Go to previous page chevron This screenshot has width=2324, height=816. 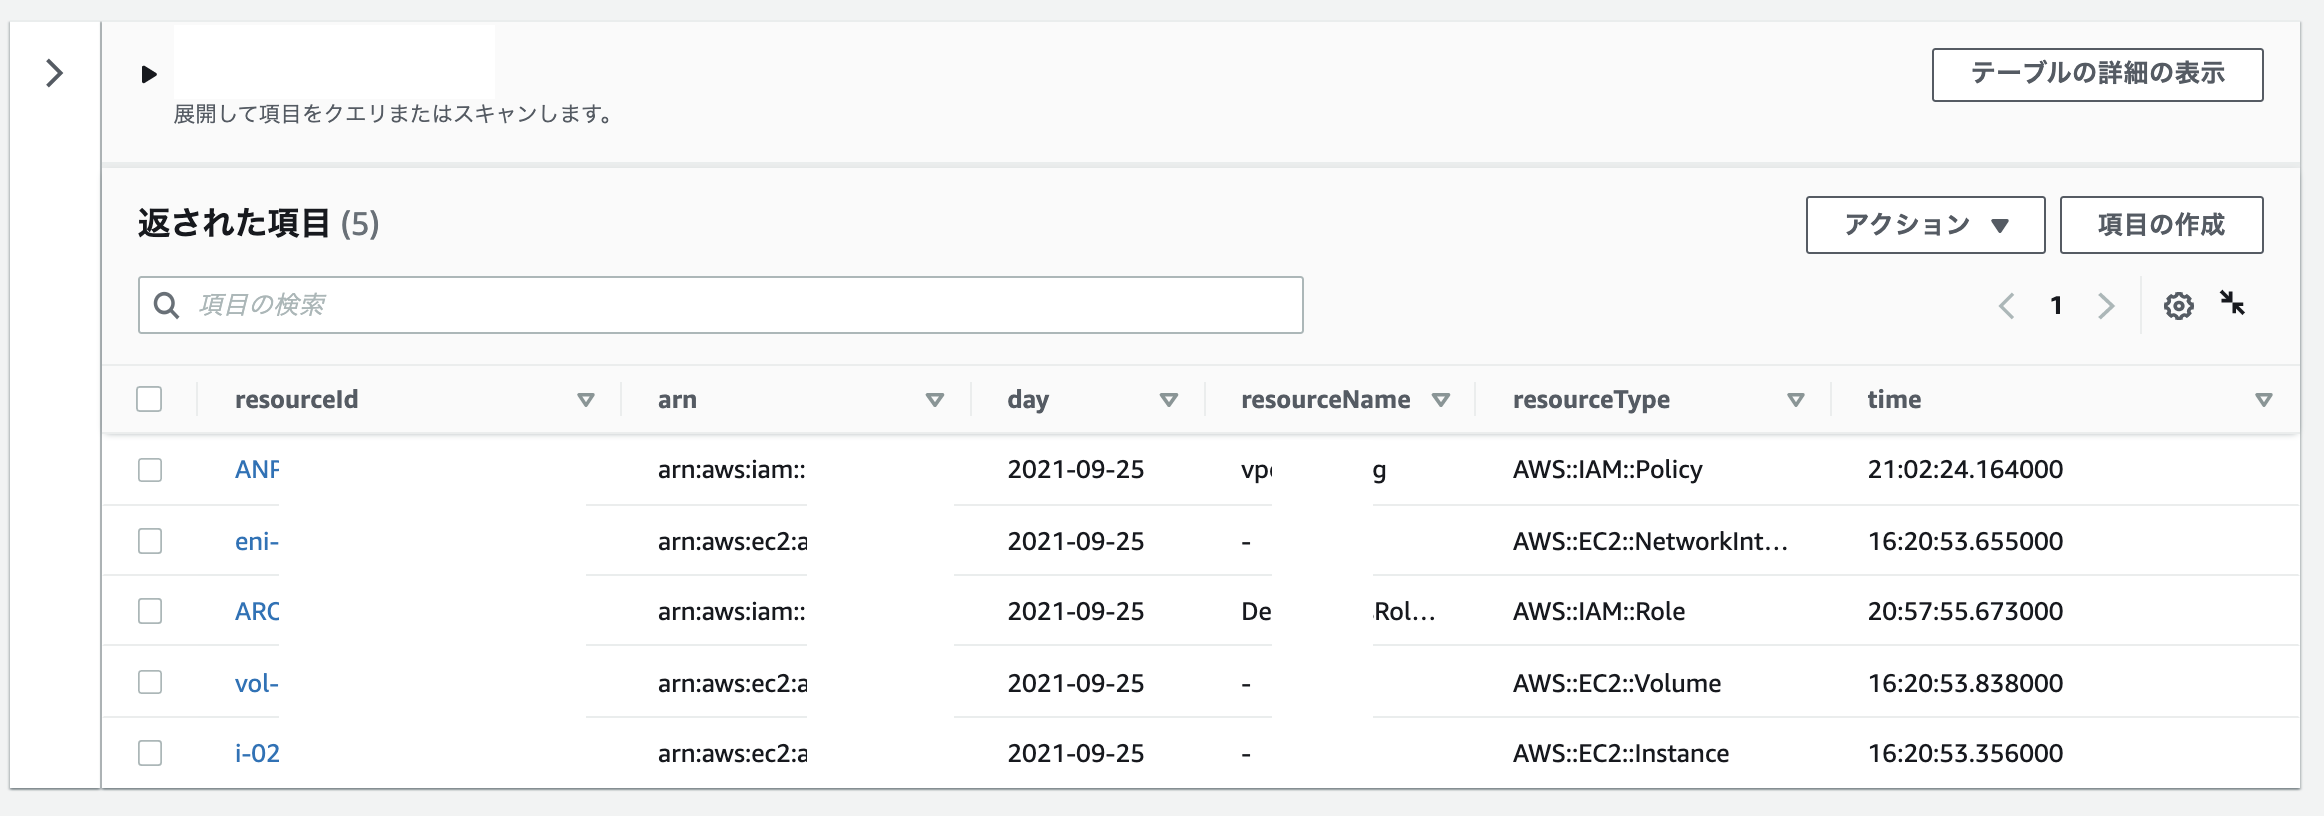(2006, 306)
